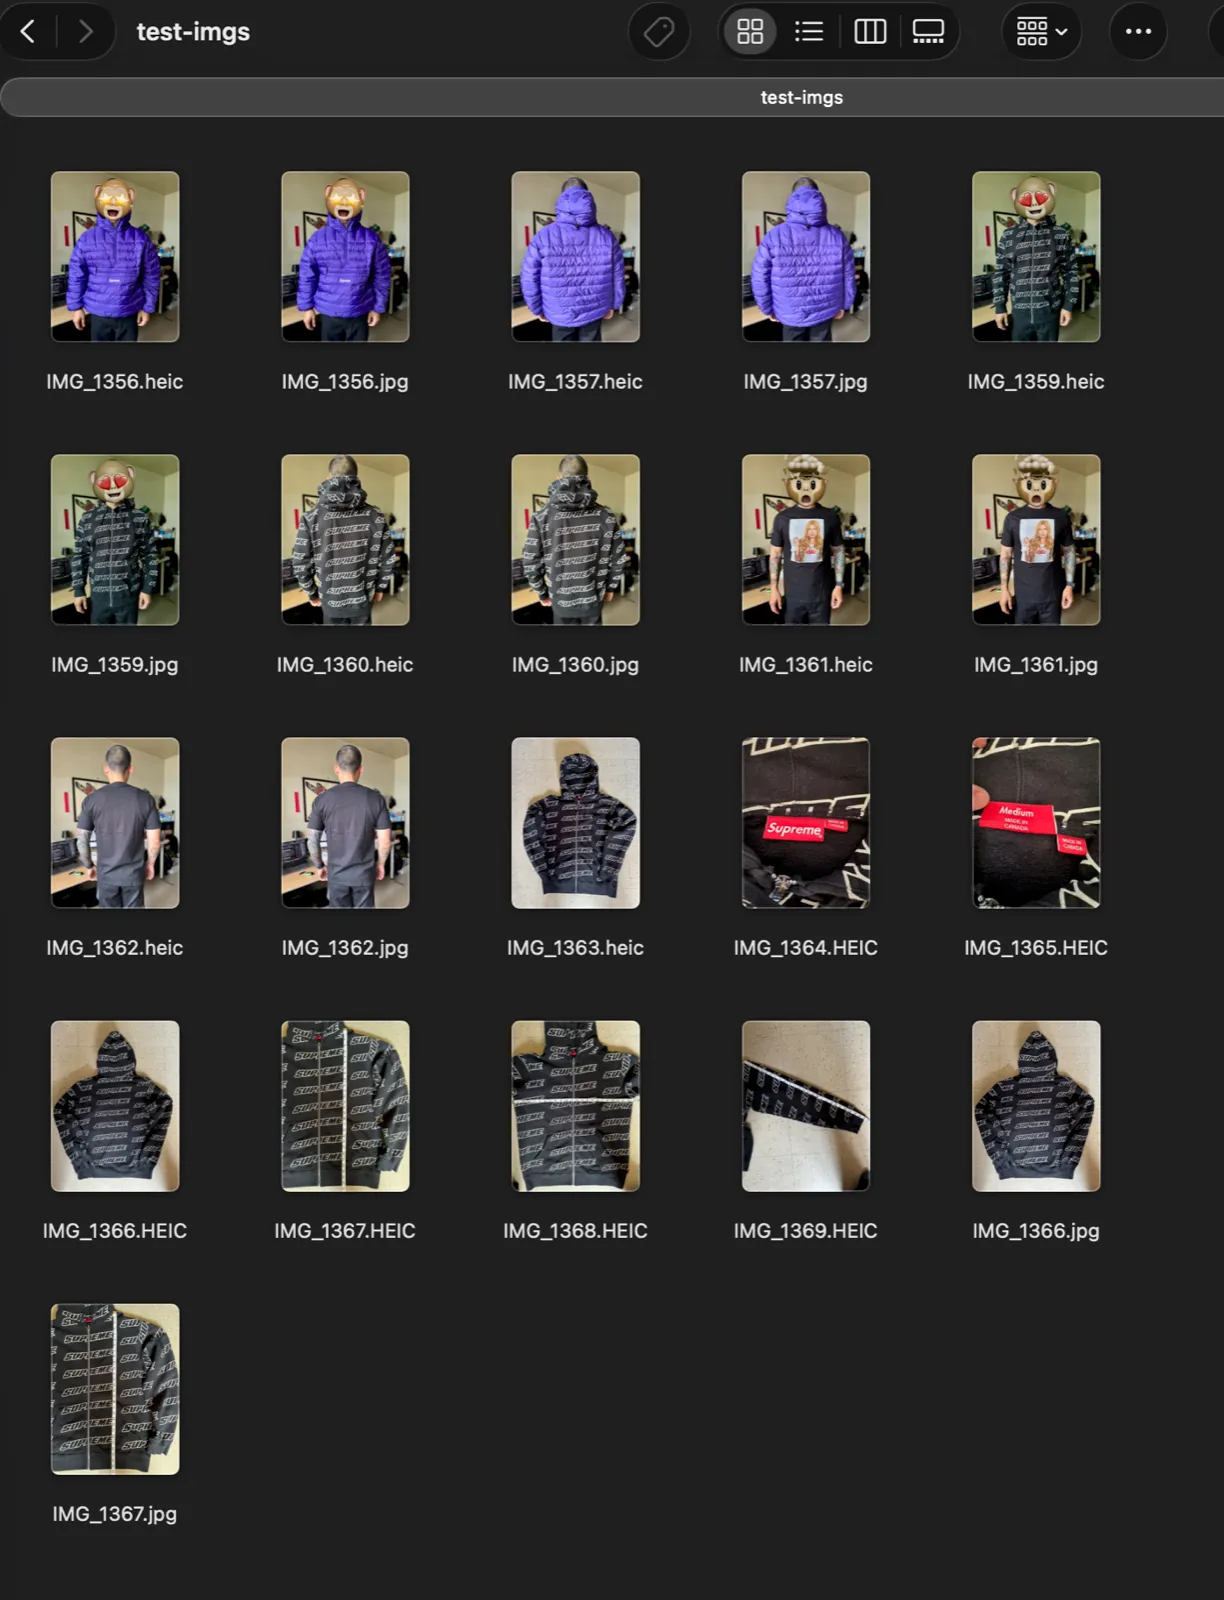Click the file name IMG_1359.heic

[1036, 381]
